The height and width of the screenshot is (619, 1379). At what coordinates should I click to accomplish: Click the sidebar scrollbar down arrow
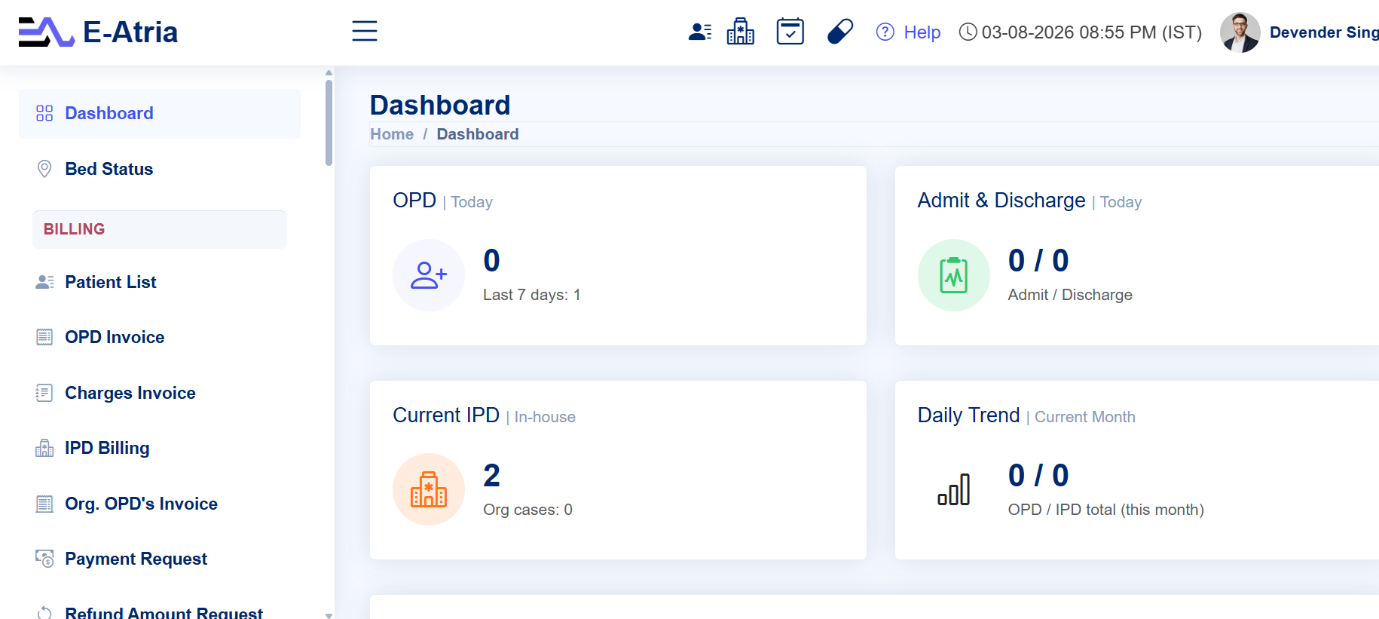328,614
